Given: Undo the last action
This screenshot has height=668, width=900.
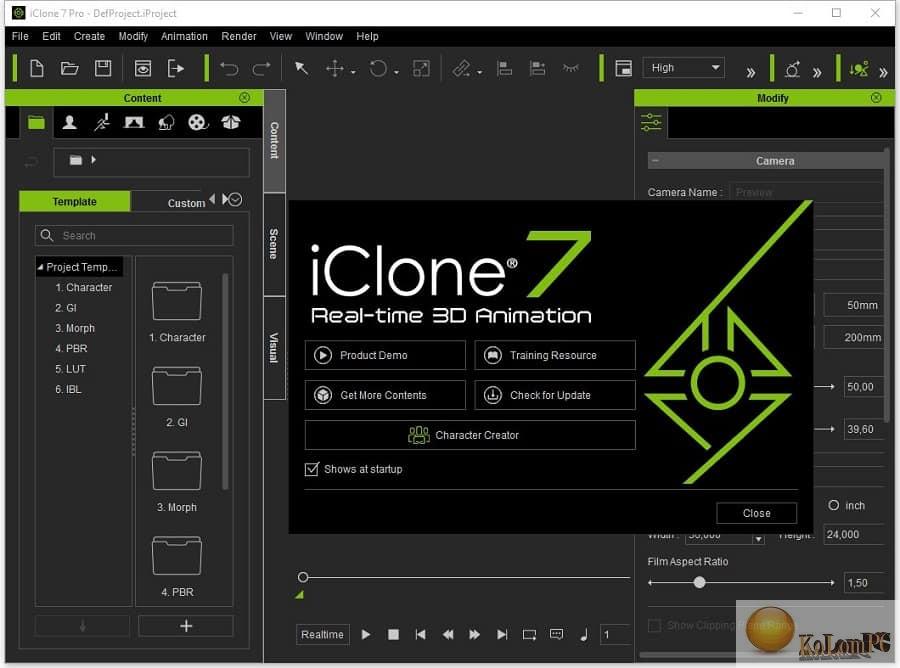Looking at the screenshot, I should pos(229,69).
